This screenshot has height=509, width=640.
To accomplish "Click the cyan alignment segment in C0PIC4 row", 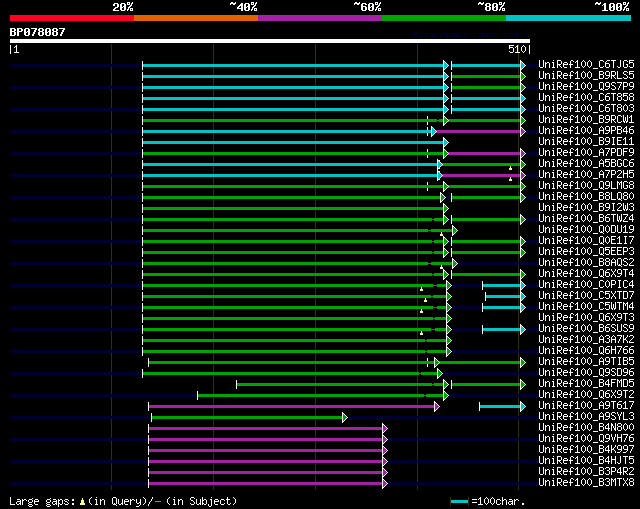I will [x=504, y=285].
